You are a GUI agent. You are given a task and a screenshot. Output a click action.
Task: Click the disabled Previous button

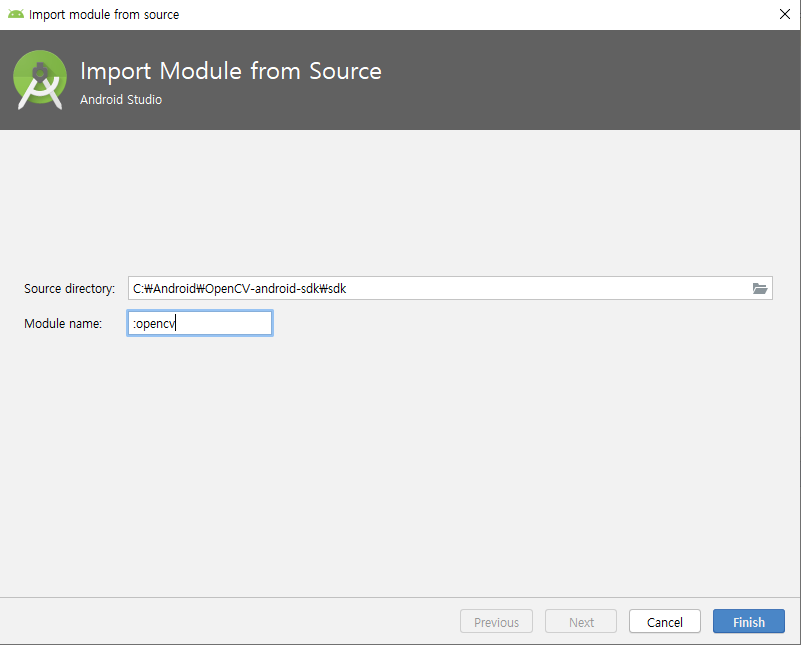496,622
